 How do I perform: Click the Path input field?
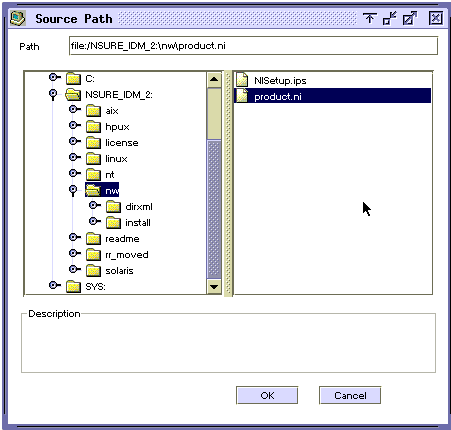pos(253,46)
